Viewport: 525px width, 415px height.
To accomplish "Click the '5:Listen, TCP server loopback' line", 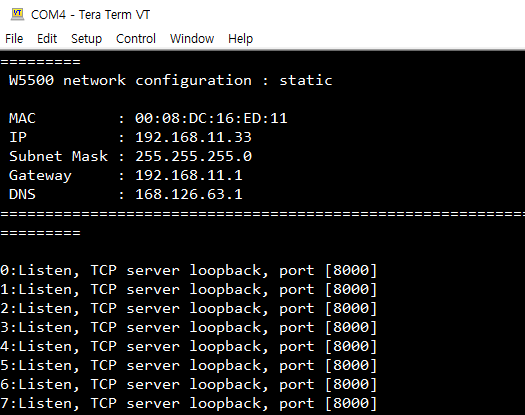I will click(x=189, y=365).
